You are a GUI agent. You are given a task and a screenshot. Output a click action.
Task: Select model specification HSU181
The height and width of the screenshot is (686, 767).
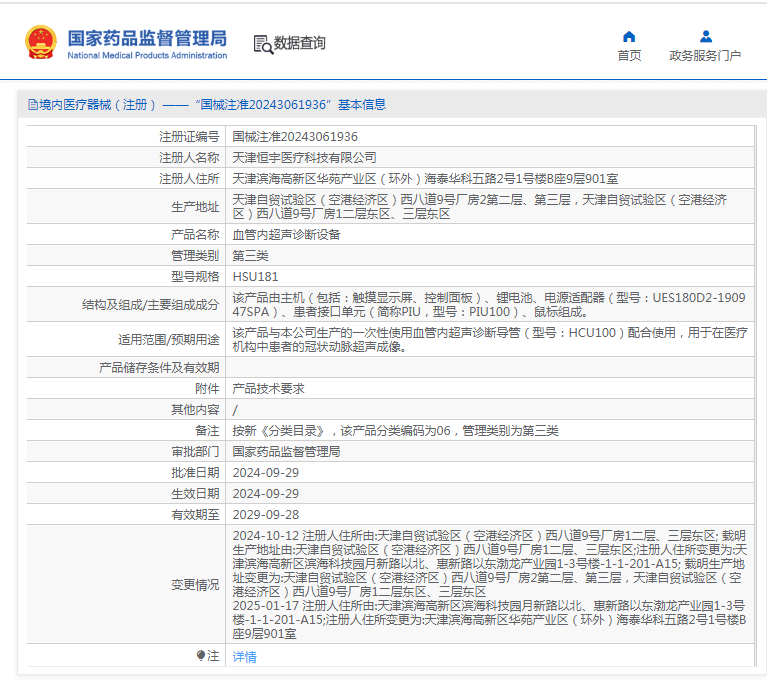point(255,276)
